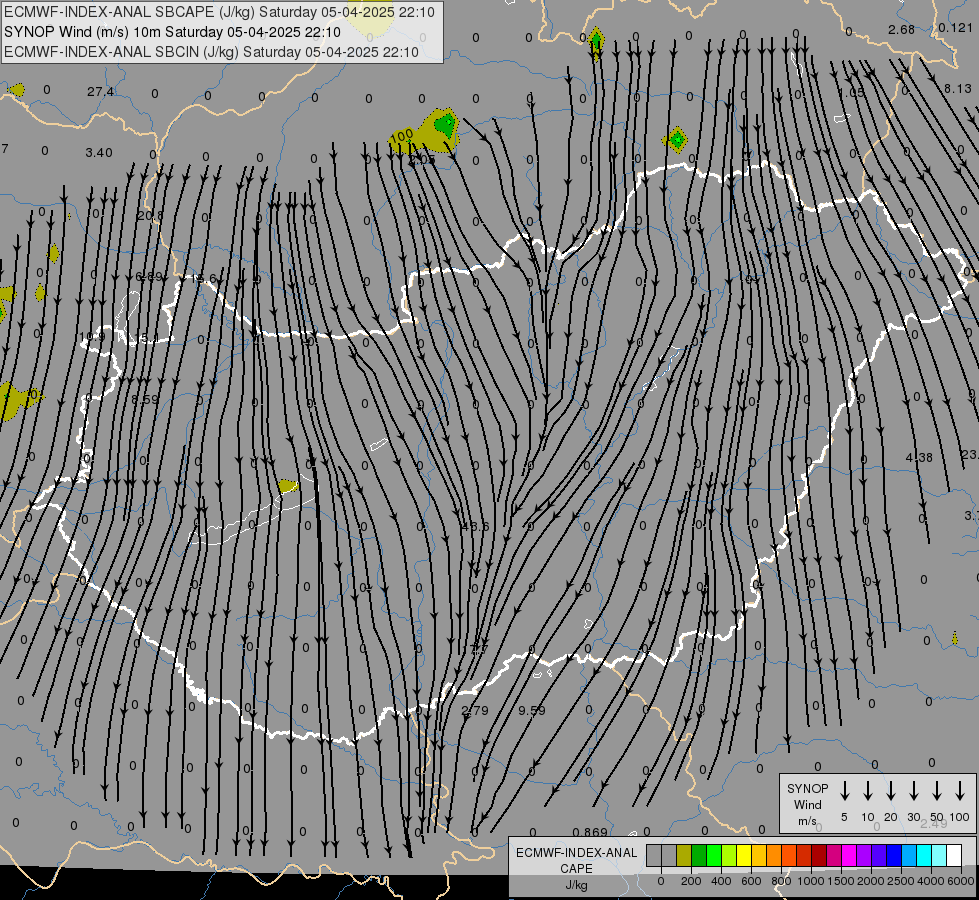Click the 10.9 value on the map
979x900 pixels.
tap(92, 337)
